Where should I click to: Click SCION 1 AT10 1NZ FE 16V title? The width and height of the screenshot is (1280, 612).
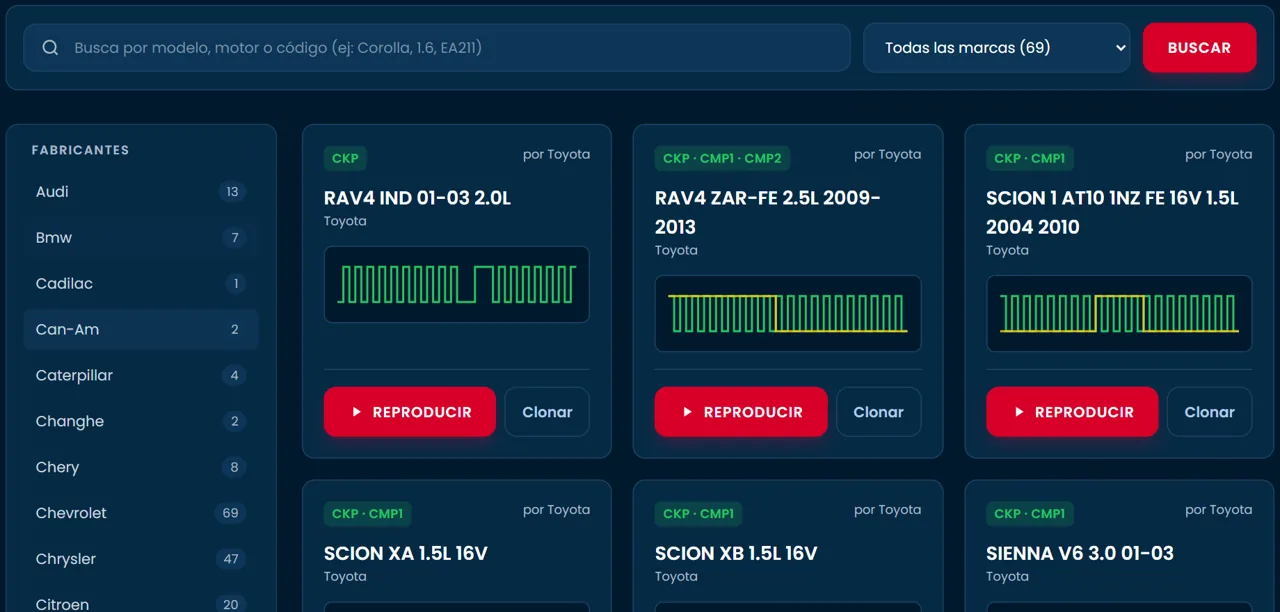1112,212
